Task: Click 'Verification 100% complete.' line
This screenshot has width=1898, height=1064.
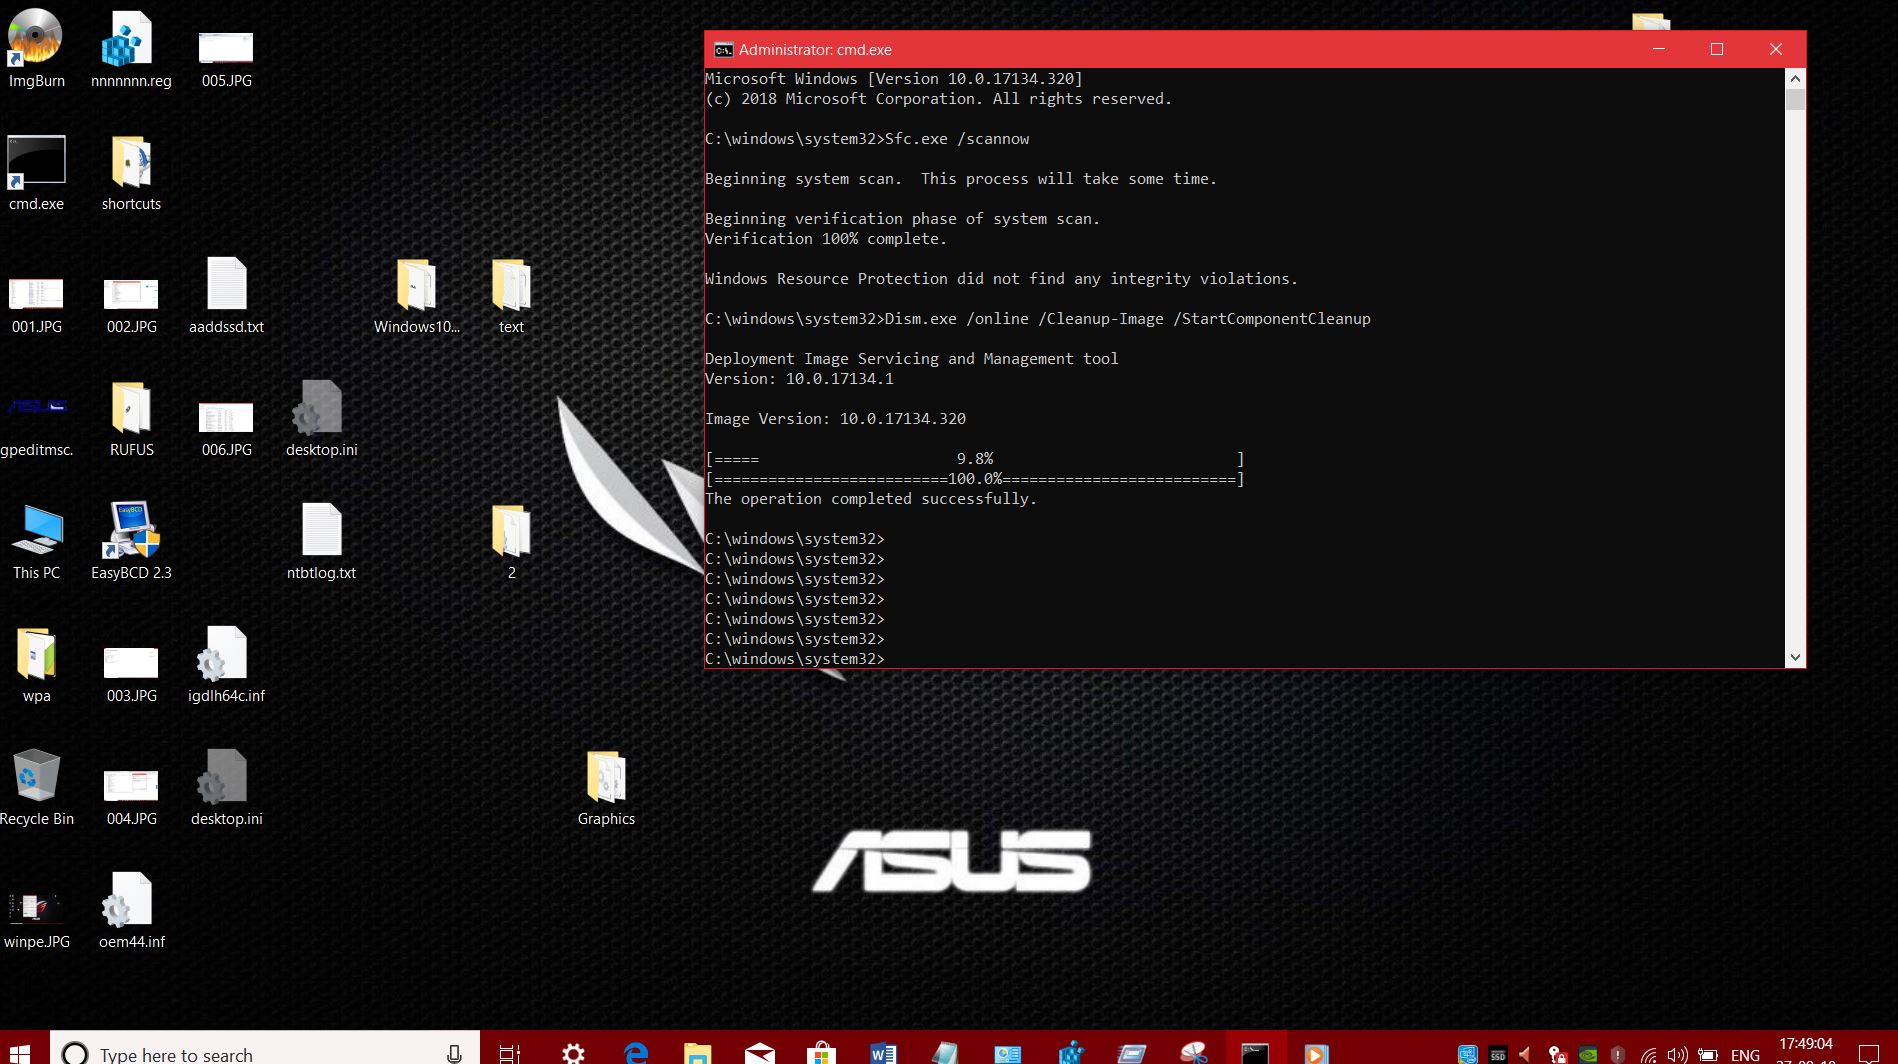Action: (825, 238)
